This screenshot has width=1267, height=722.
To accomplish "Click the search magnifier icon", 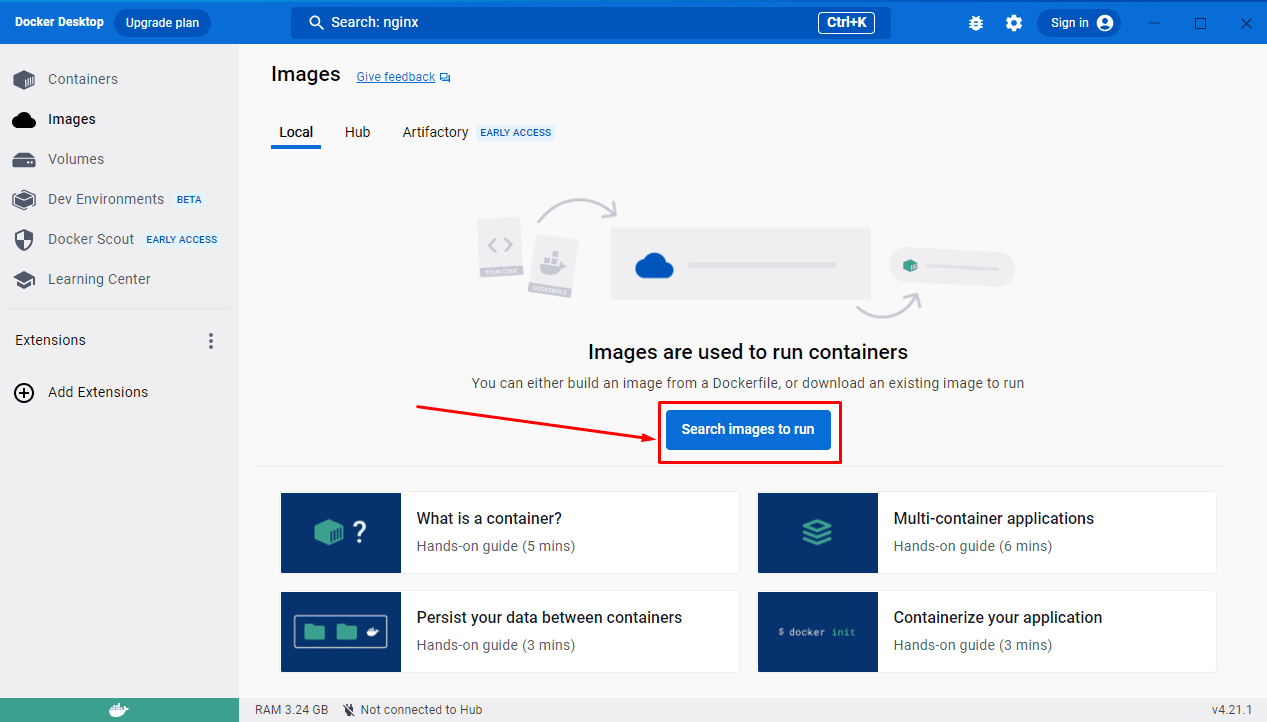I will 316,22.
